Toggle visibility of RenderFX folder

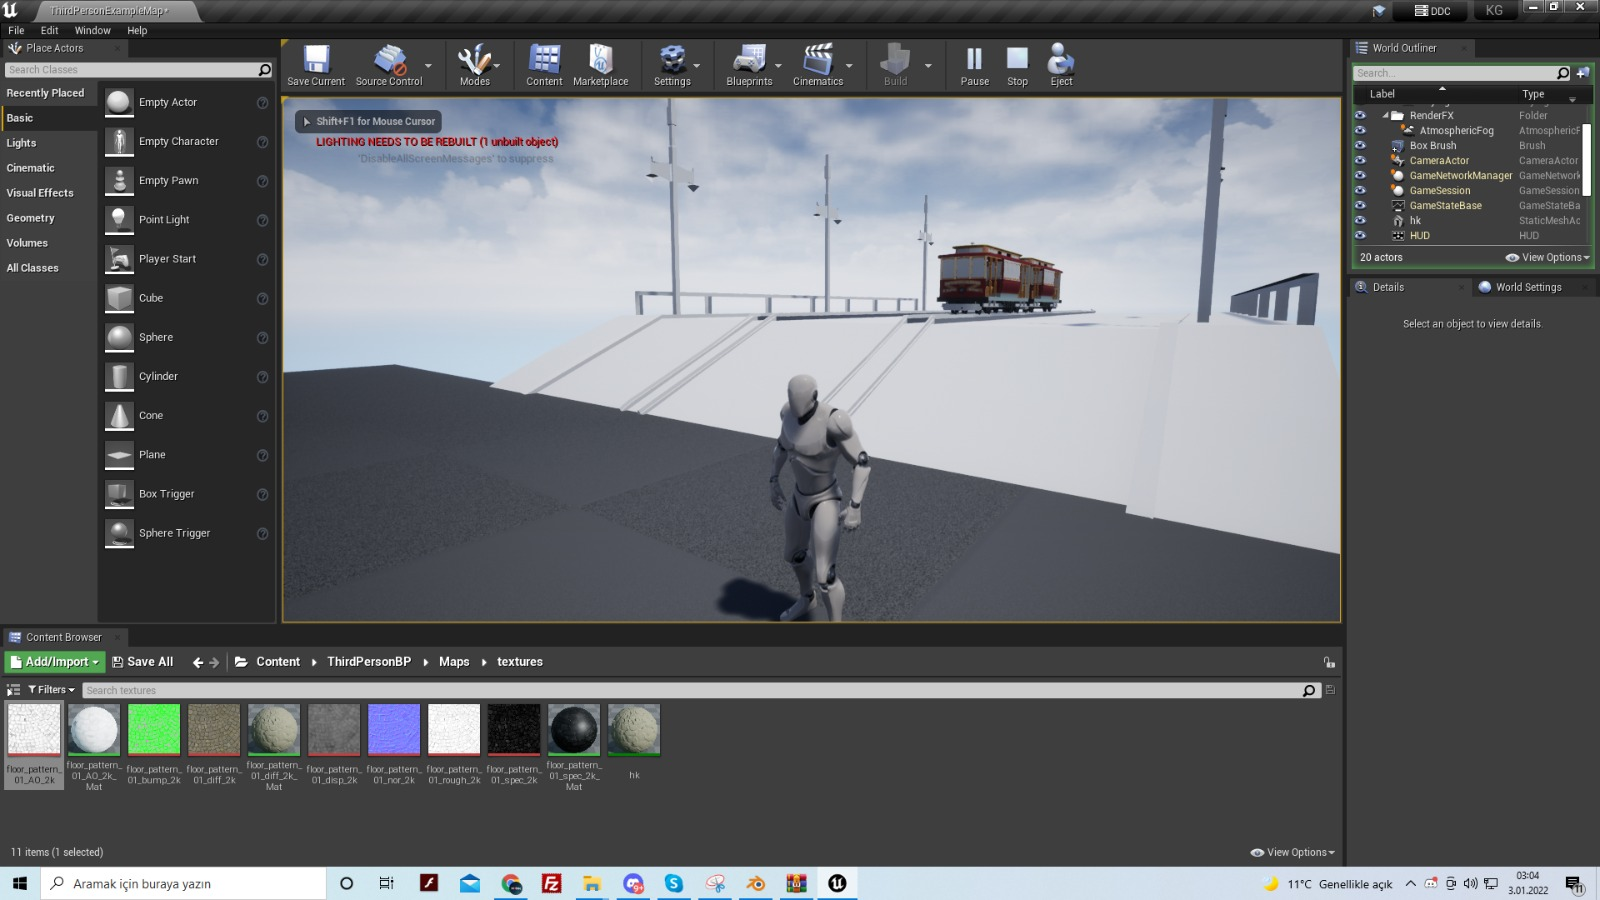coord(1360,115)
